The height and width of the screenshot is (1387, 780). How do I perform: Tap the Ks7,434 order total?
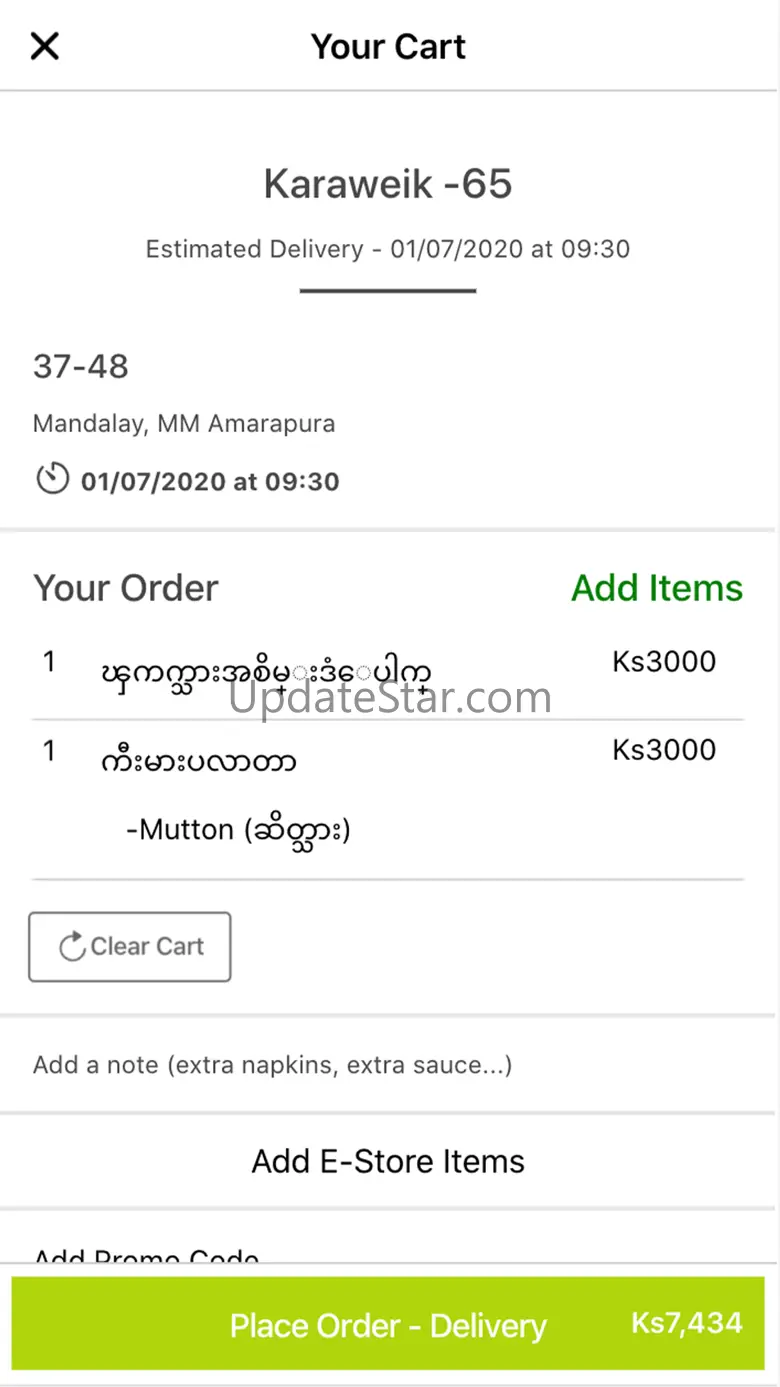pyautogui.click(x=687, y=1324)
